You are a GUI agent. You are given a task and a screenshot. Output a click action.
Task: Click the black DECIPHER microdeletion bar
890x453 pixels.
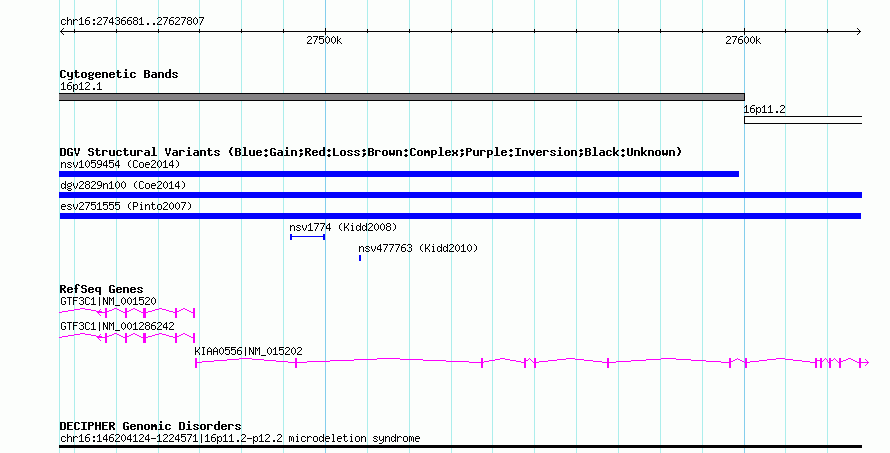point(460,447)
